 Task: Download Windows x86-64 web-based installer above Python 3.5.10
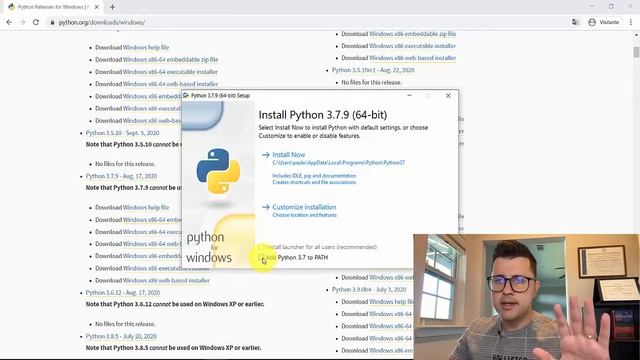pyautogui.click(x=170, y=84)
